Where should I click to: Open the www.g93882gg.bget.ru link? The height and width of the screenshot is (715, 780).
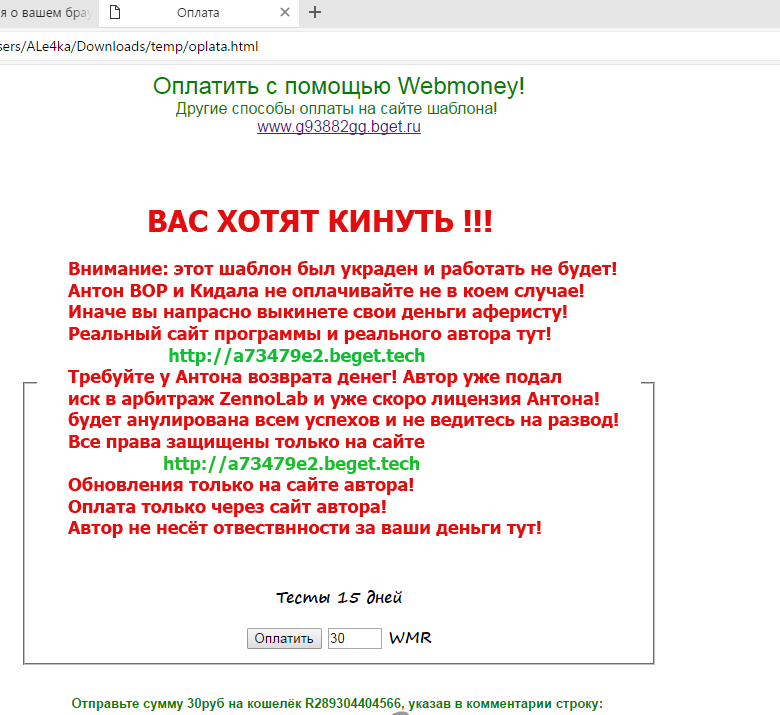click(x=339, y=126)
